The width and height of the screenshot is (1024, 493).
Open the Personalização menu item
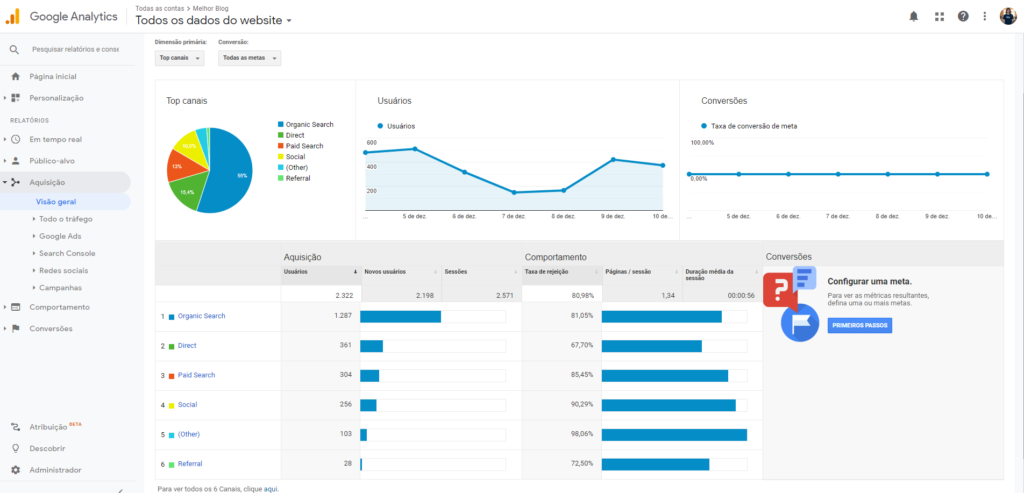[56, 98]
